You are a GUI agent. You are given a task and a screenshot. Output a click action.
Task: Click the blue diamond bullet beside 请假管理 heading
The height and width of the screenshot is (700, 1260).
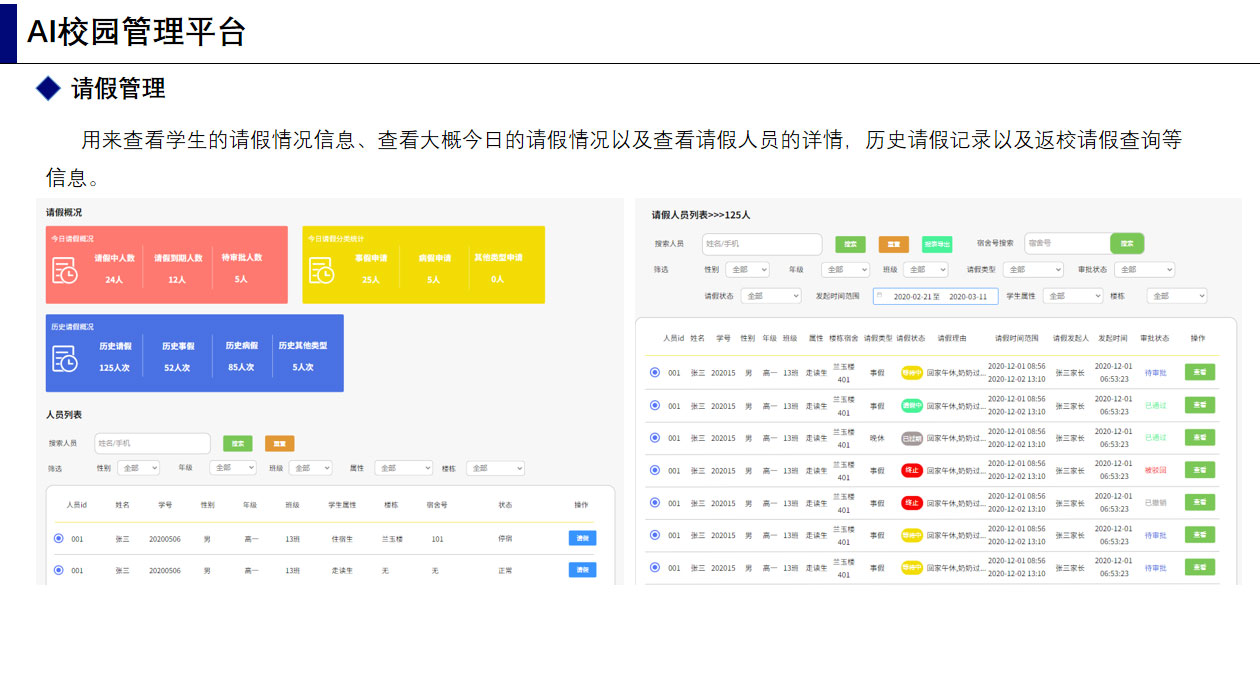(48, 88)
